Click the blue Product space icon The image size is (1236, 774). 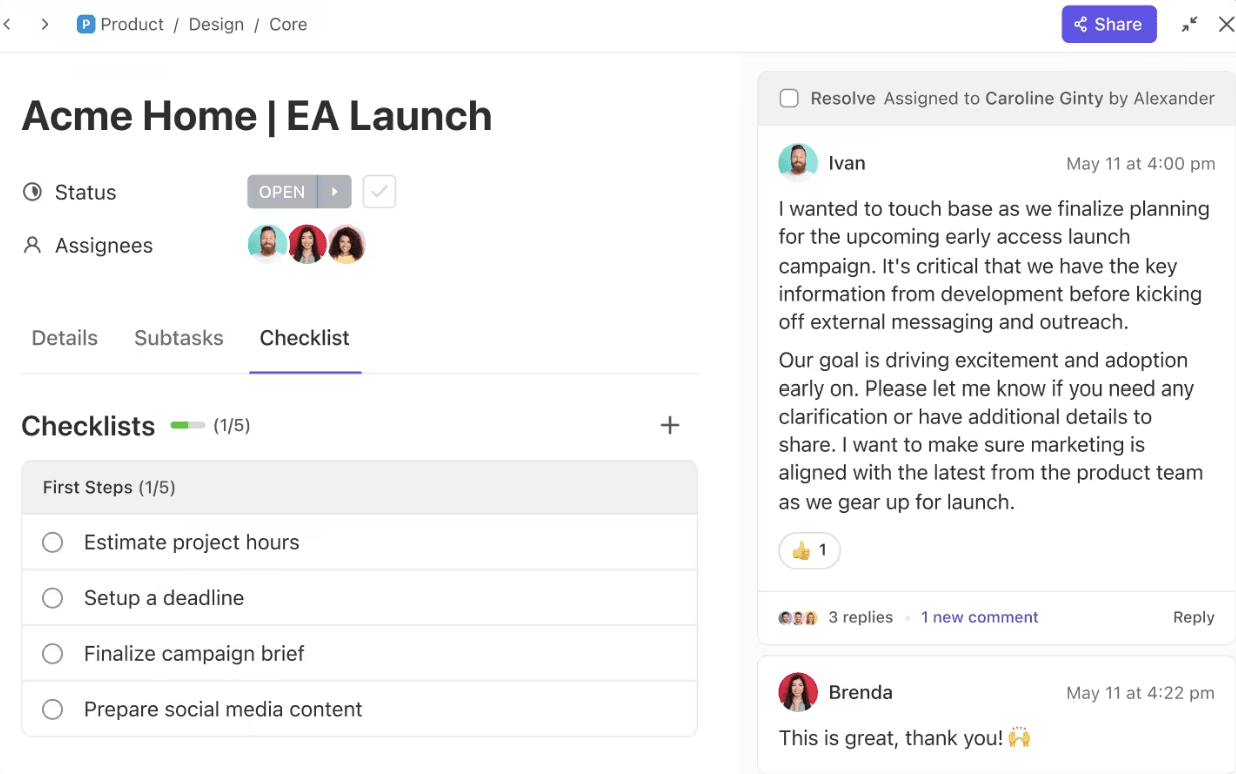tap(86, 25)
